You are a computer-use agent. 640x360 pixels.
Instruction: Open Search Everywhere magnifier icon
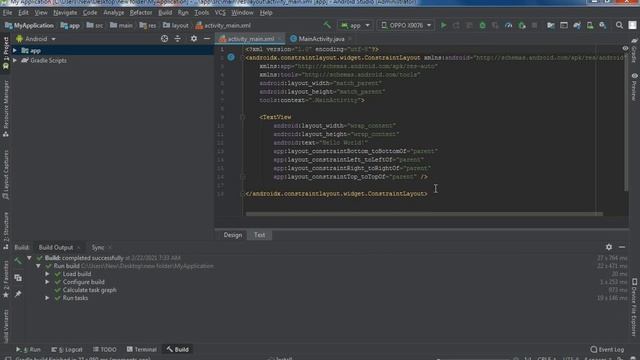click(619, 25)
